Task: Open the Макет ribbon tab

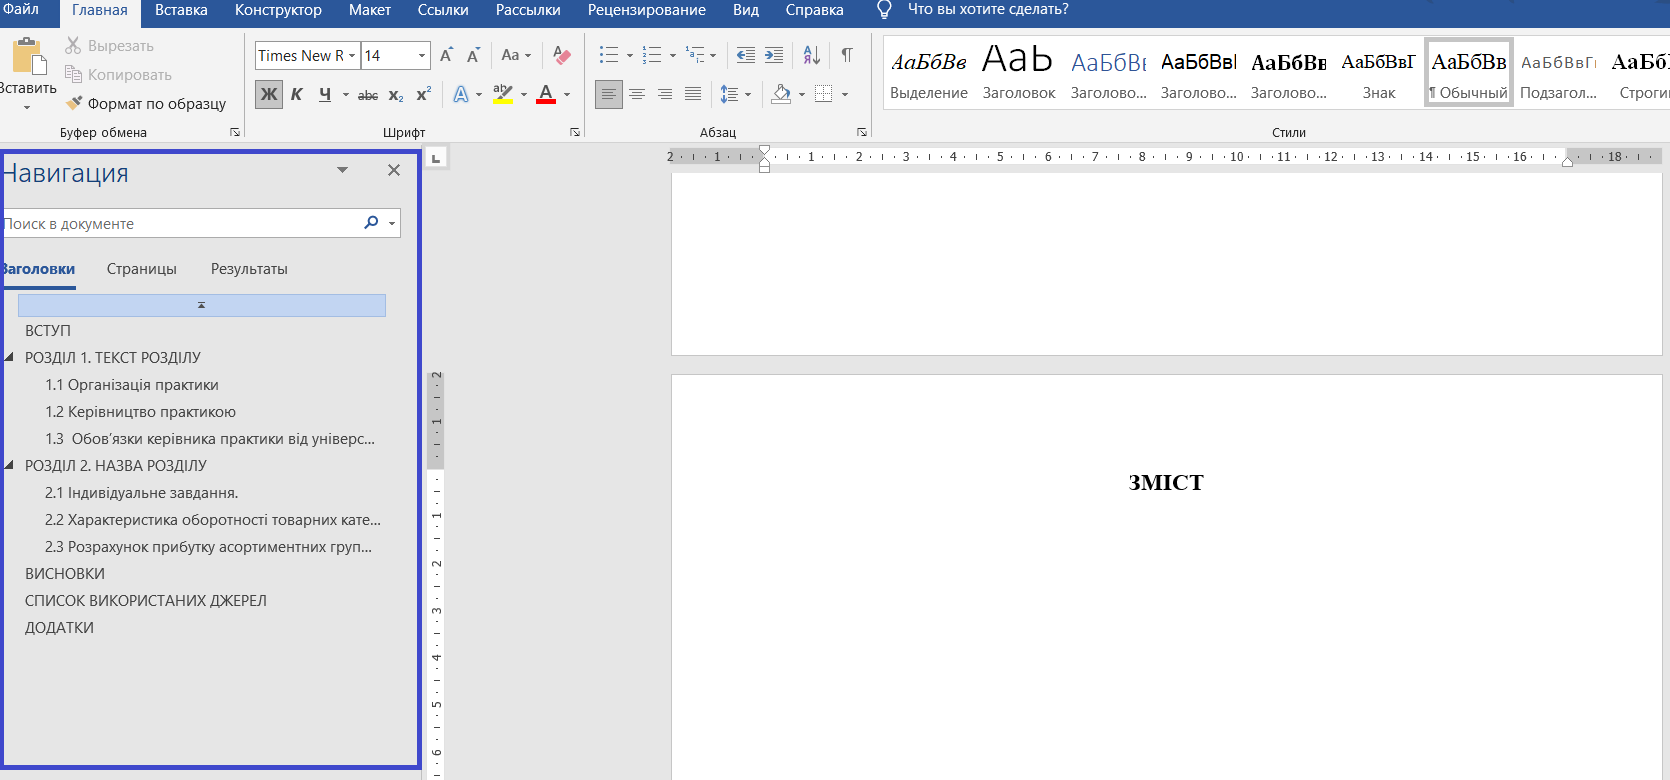Action: click(x=370, y=10)
